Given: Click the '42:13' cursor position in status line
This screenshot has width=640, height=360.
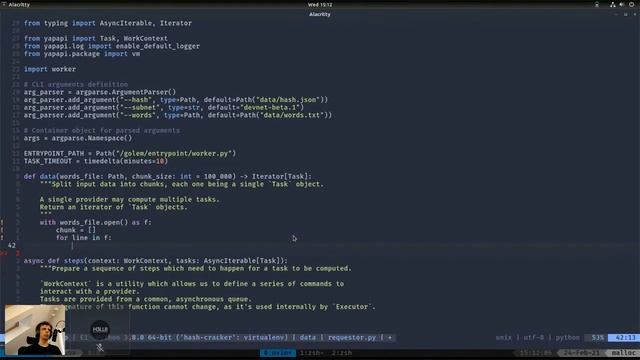Looking at the screenshot, I should tap(624, 338).
